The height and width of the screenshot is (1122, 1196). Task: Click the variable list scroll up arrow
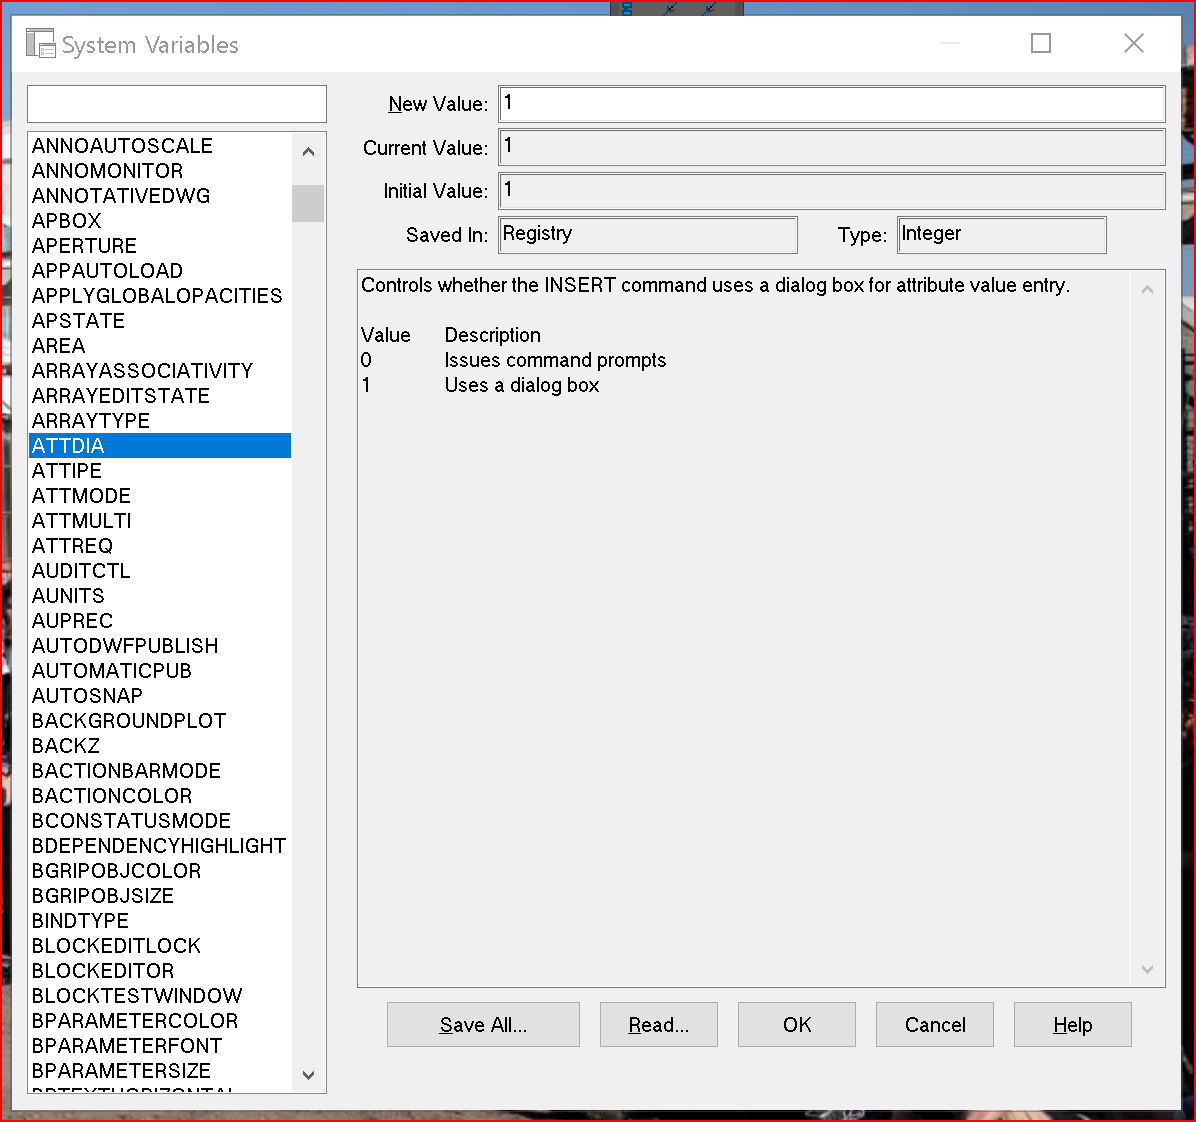click(308, 151)
